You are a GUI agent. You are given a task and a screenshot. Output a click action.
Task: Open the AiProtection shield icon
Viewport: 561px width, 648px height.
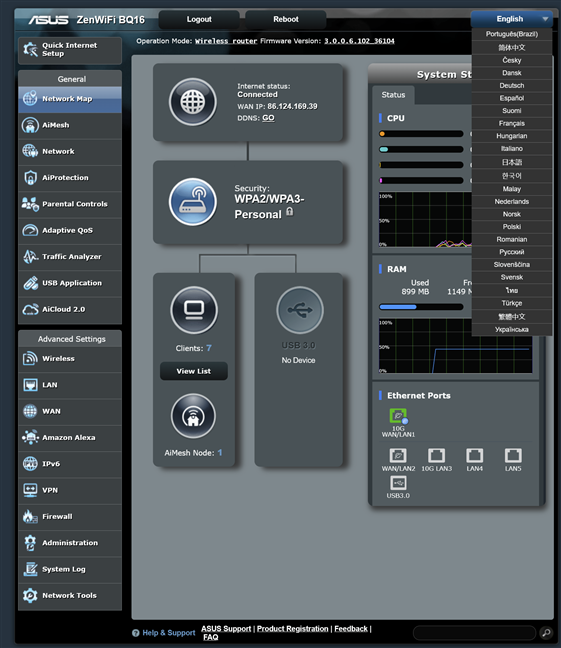(x=30, y=177)
